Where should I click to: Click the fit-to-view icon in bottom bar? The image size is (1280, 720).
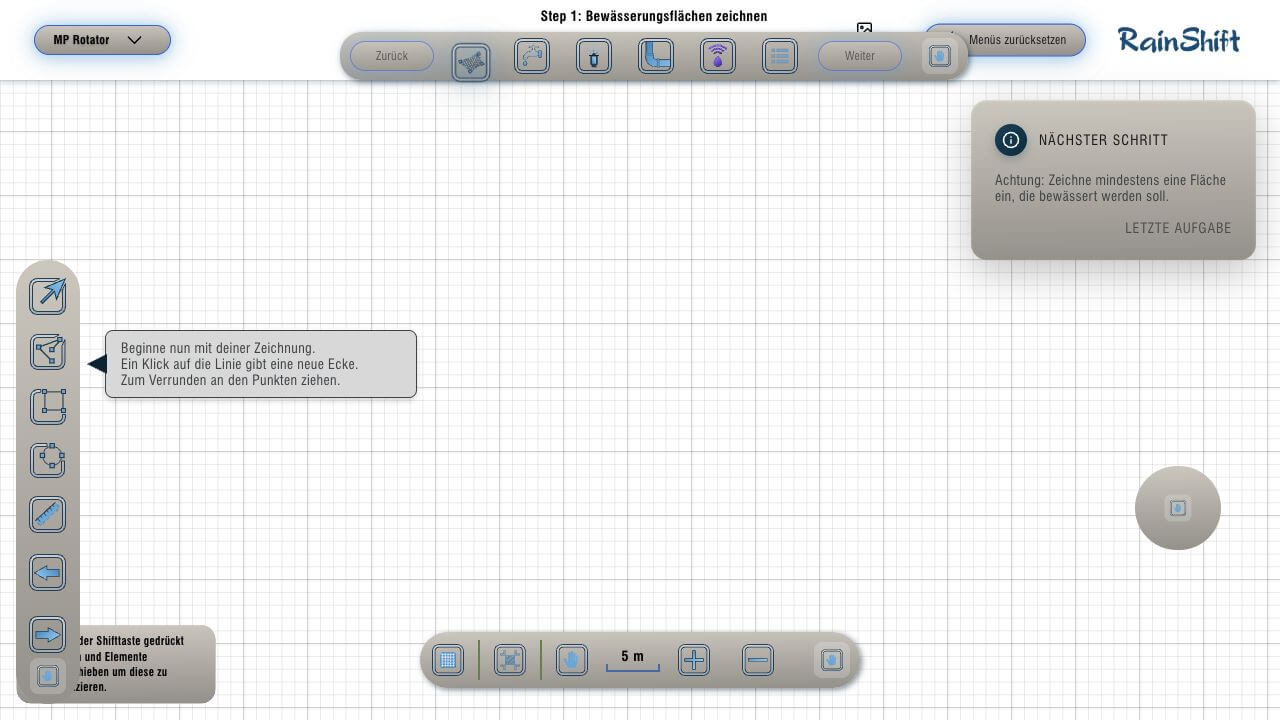pyautogui.click(x=510, y=660)
